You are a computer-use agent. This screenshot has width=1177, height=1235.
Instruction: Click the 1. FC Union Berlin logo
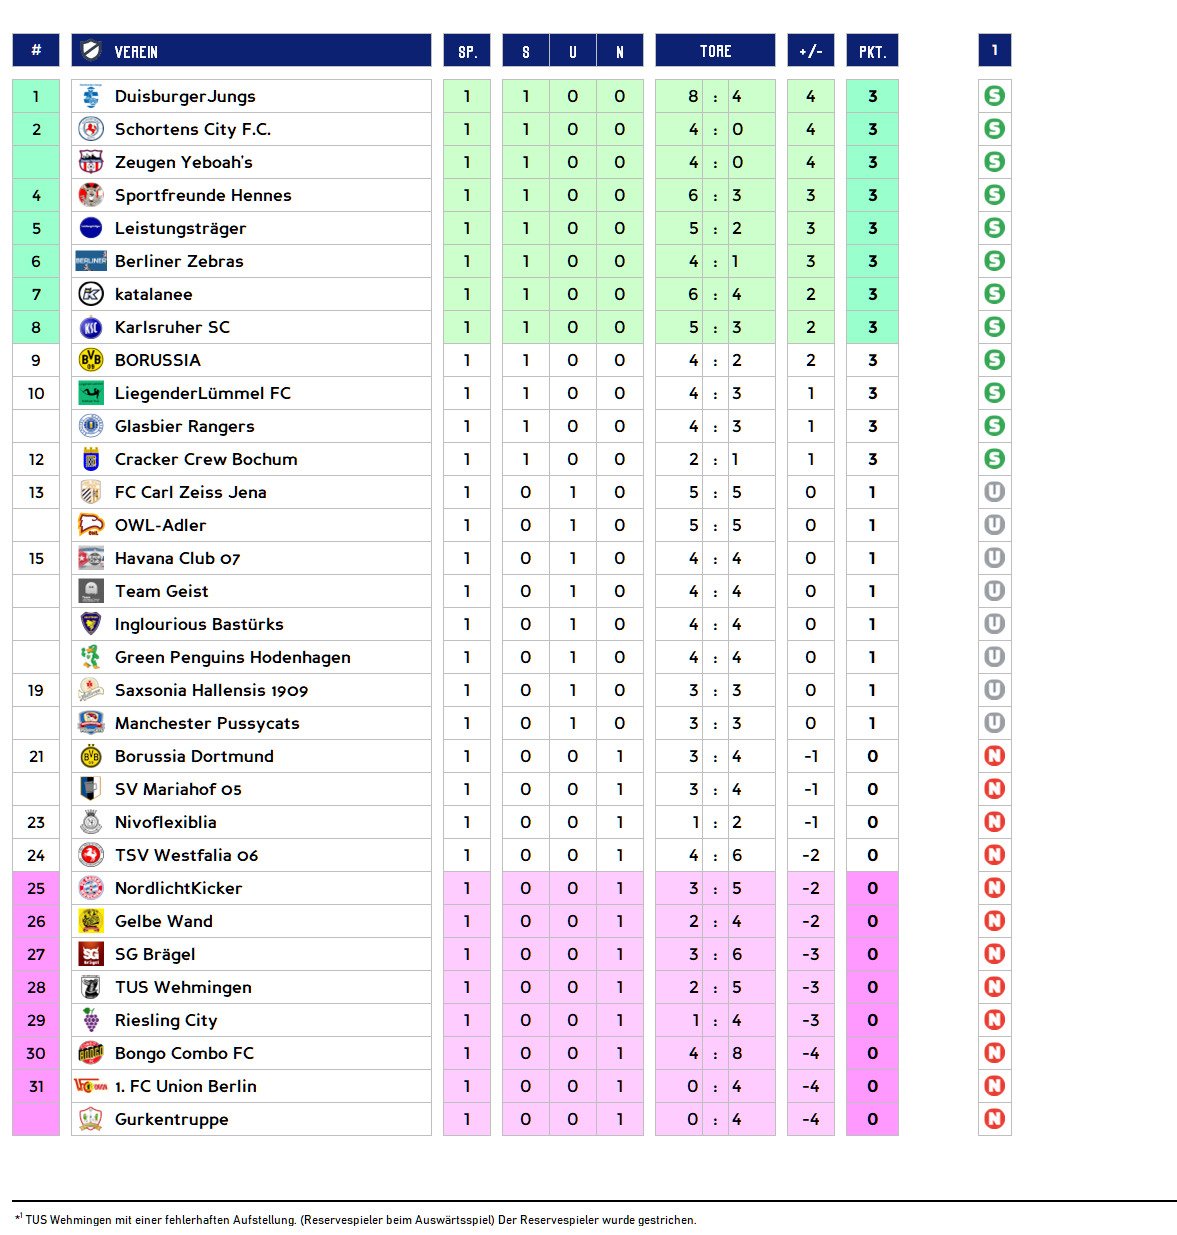pyautogui.click(x=91, y=1086)
